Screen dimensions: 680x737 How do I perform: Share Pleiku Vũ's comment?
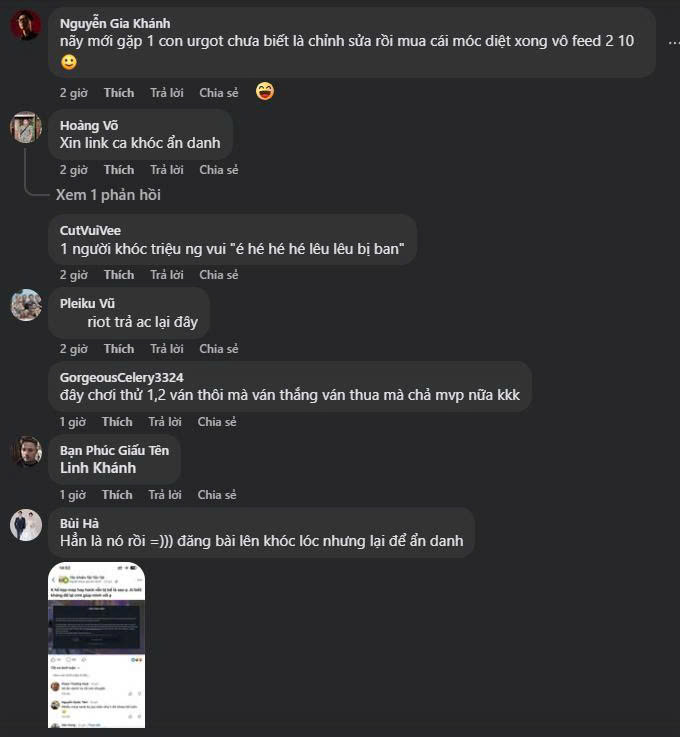pos(219,349)
